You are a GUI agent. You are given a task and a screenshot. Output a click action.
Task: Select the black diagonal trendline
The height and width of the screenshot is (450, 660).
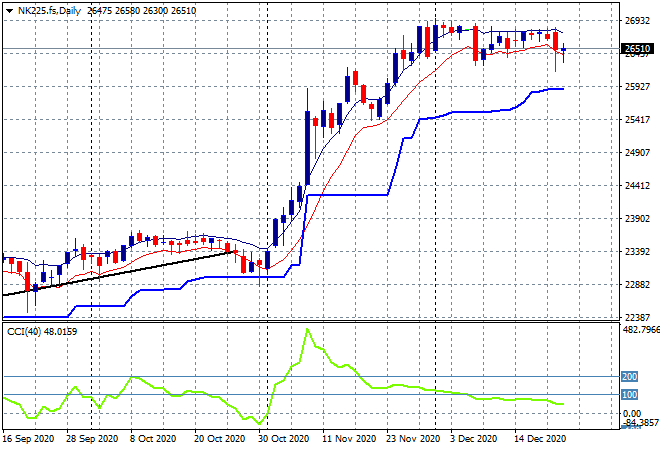[118, 274]
